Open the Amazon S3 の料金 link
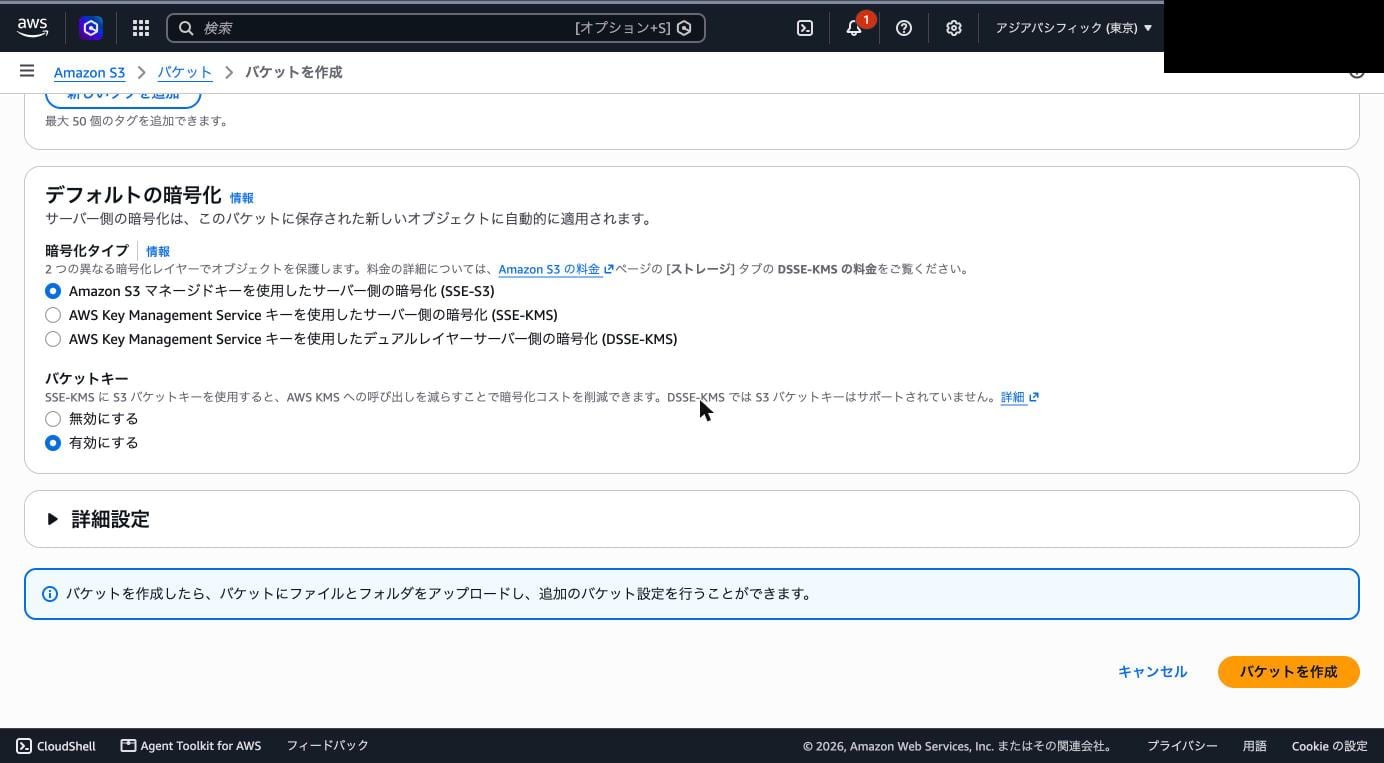 point(556,269)
